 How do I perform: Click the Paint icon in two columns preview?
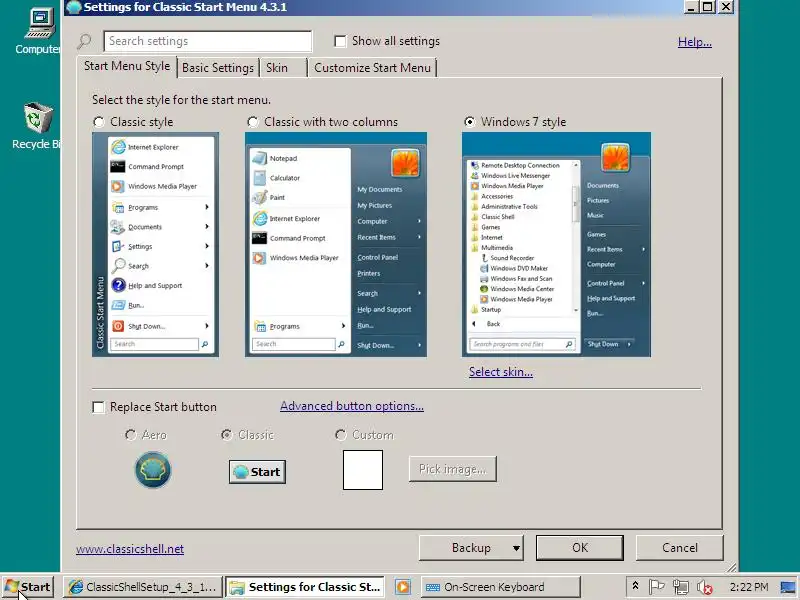260,197
